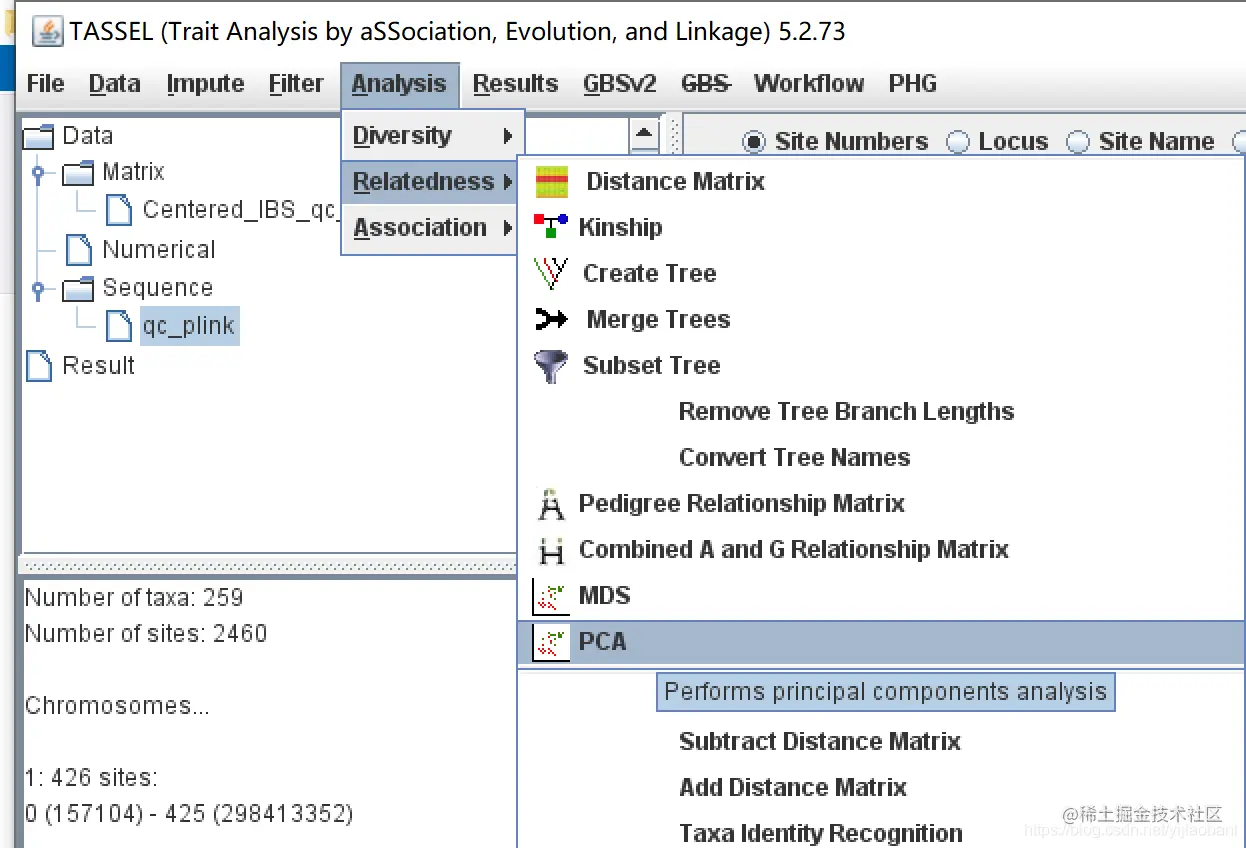The height and width of the screenshot is (848, 1246).
Task: Open the Impute menu
Action: point(206,84)
